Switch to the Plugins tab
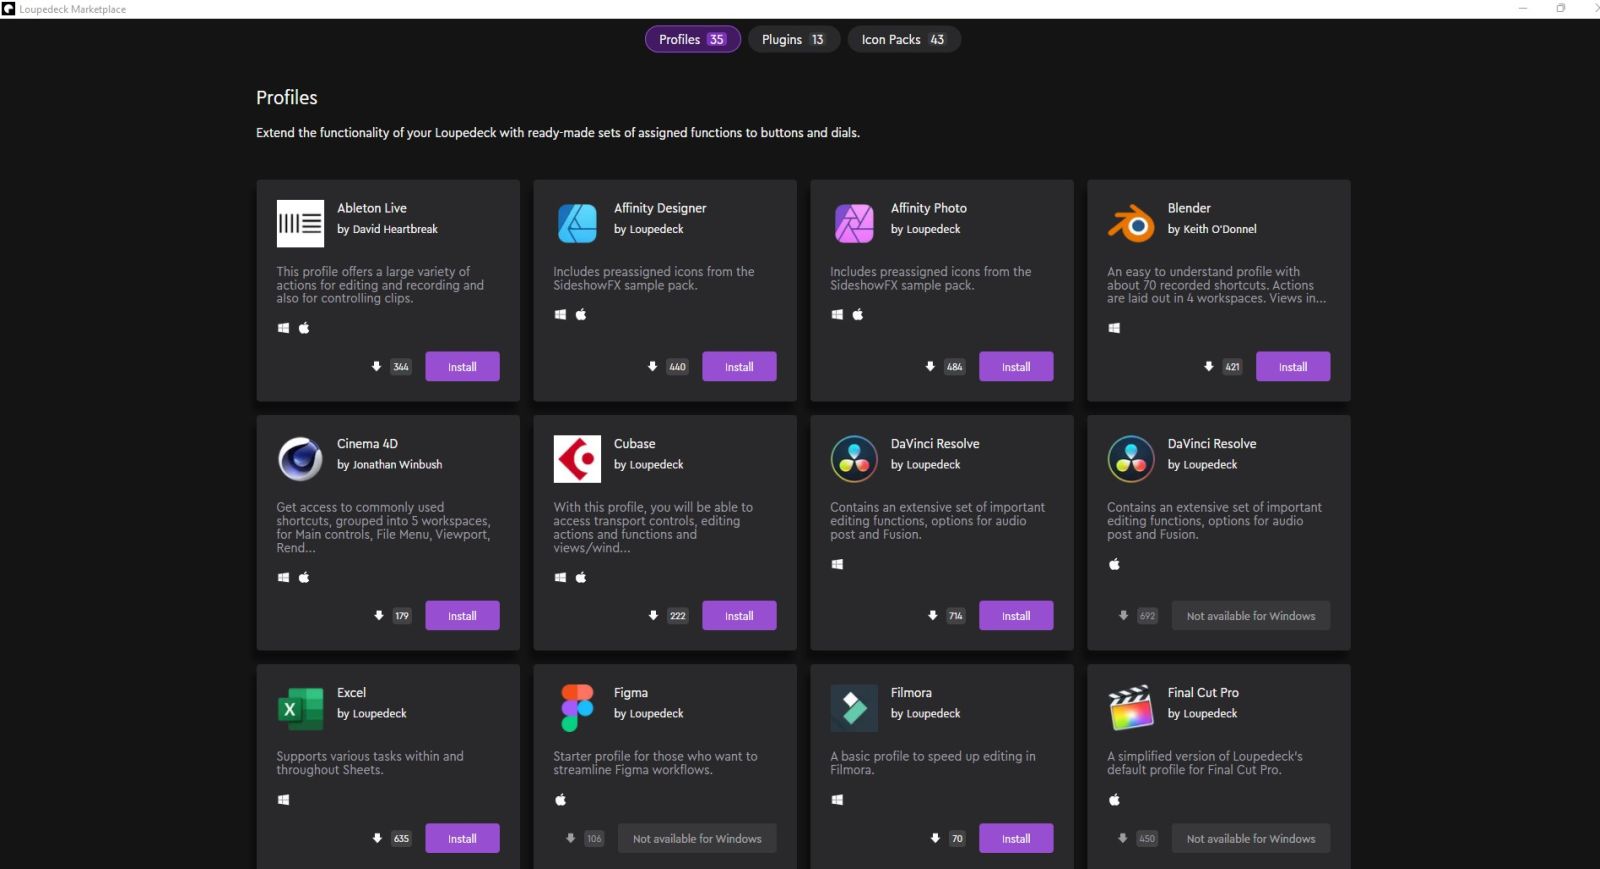The height and width of the screenshot is (869, 1600). coord(793,39)
